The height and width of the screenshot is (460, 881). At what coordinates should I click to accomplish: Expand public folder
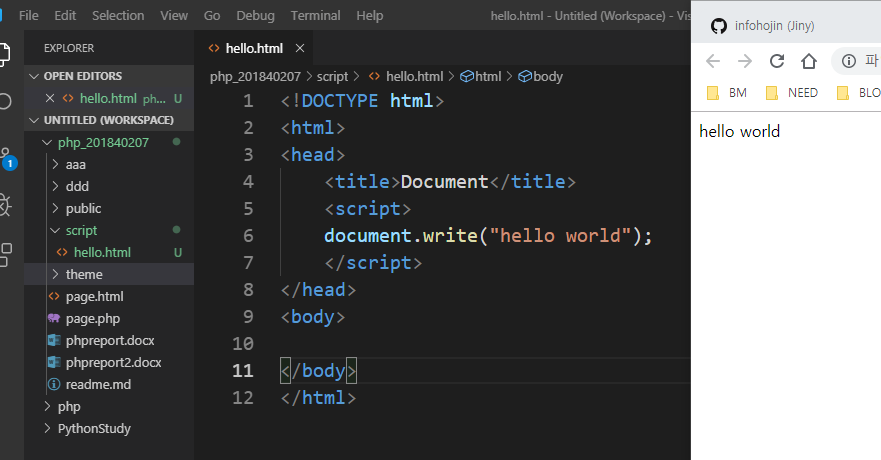coord(55,208)
